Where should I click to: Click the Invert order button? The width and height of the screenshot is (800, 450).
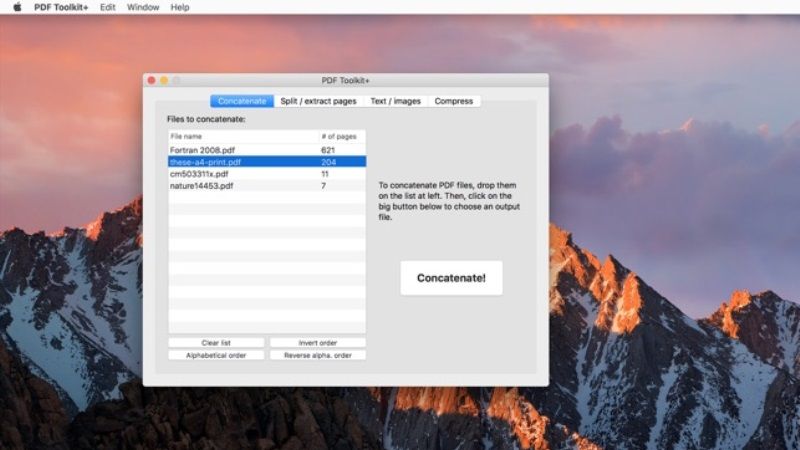[x=317, y=343]
